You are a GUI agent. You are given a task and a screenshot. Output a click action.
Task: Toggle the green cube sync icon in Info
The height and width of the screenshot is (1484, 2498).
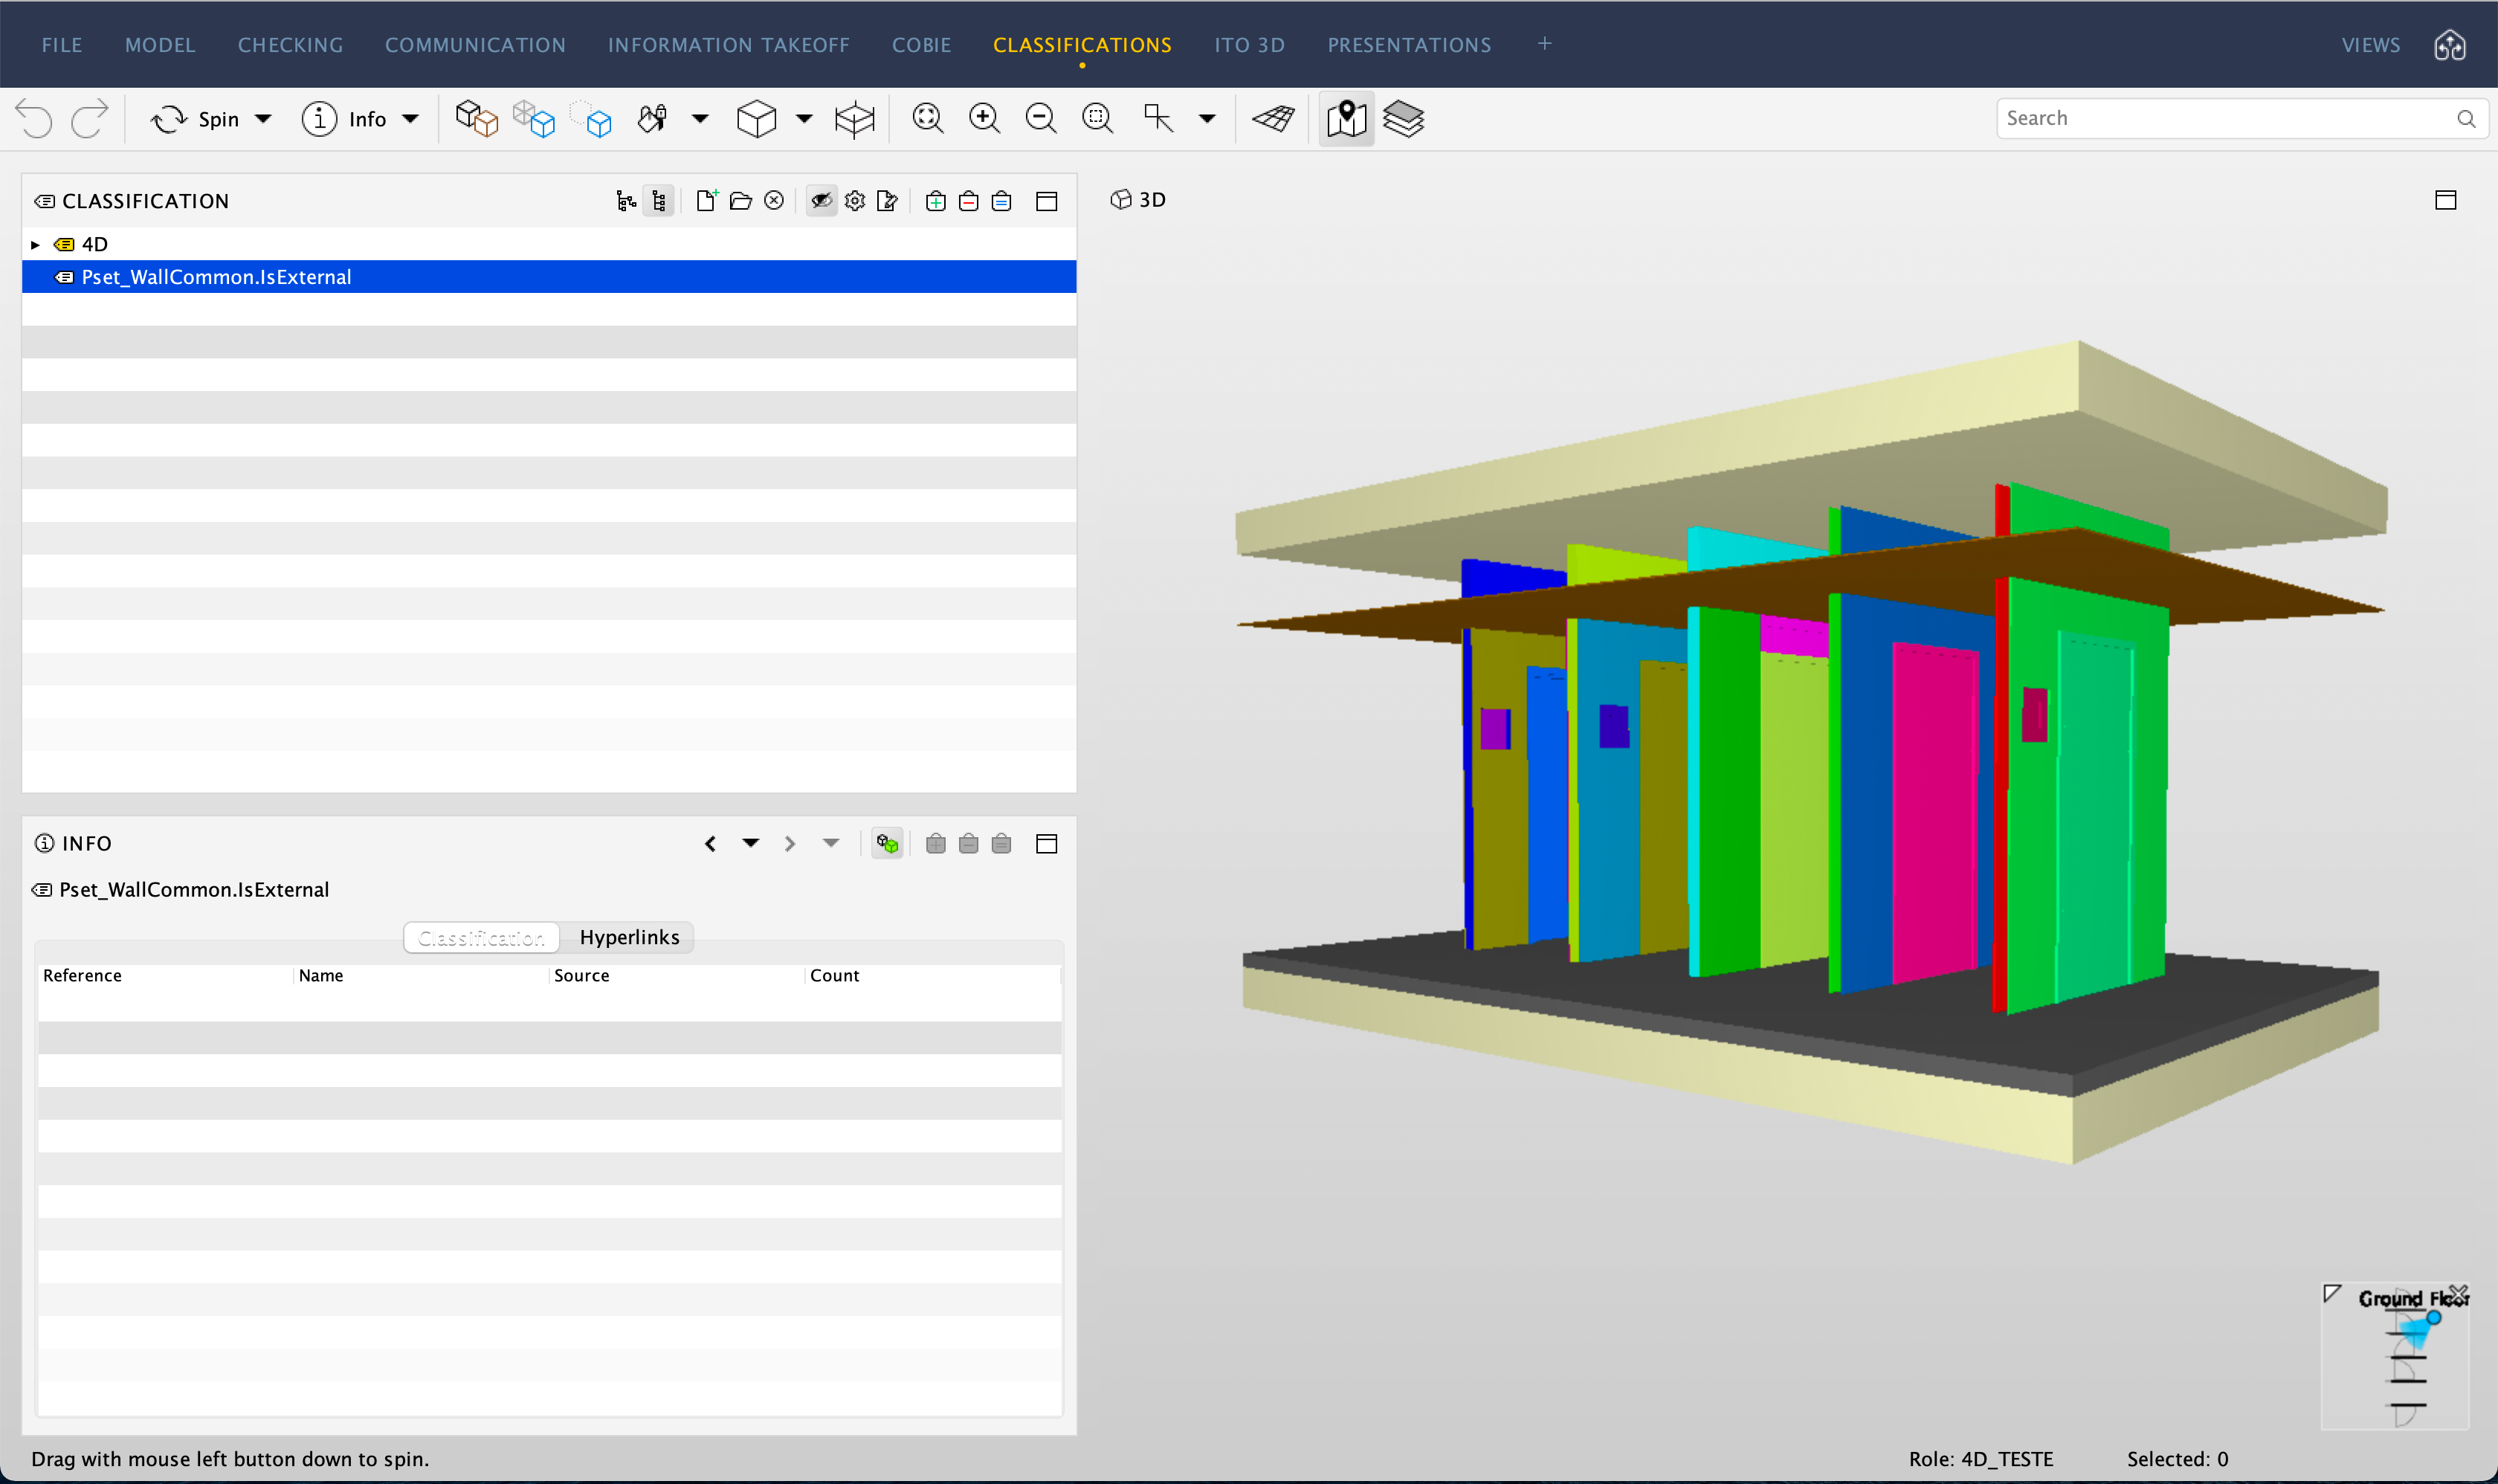[887, 844]
